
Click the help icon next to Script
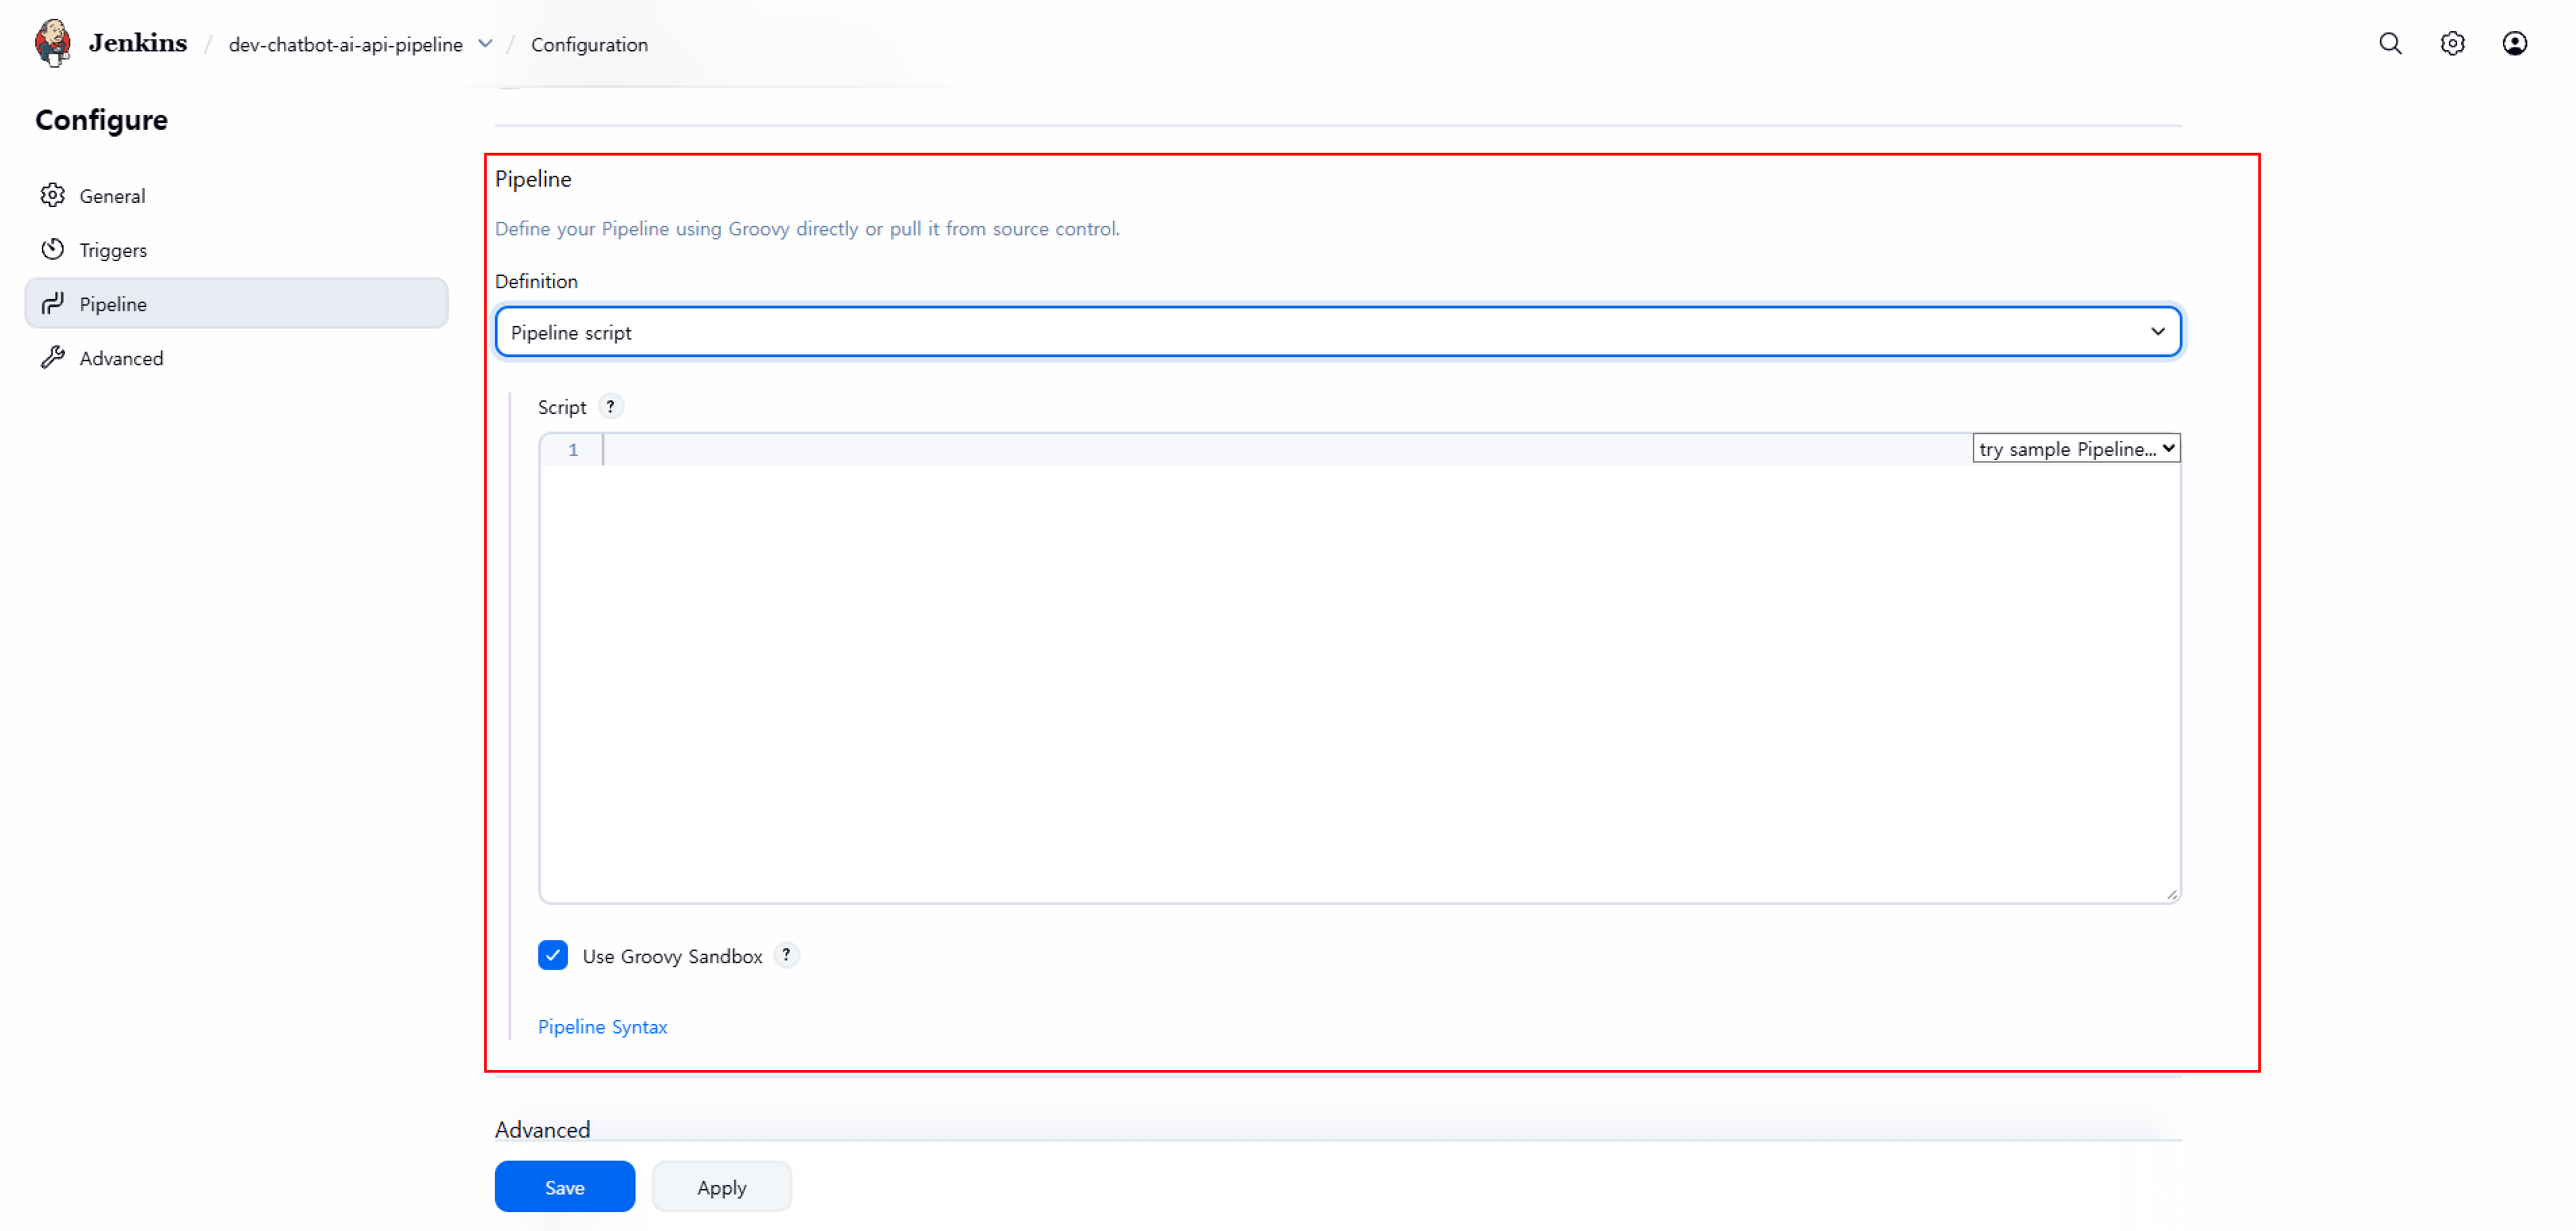click(x=610, y=406)
